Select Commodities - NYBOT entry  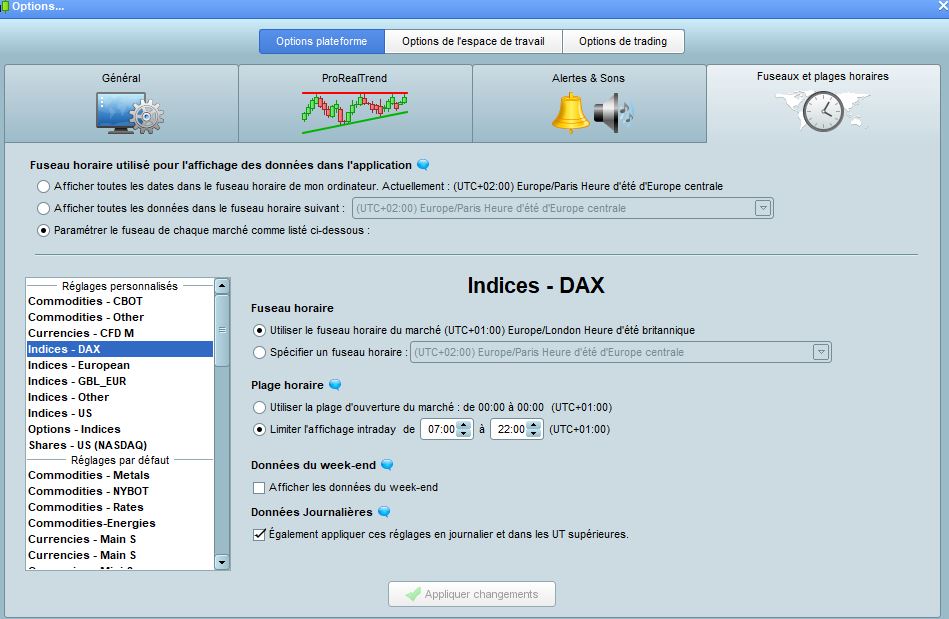(120, 491)
